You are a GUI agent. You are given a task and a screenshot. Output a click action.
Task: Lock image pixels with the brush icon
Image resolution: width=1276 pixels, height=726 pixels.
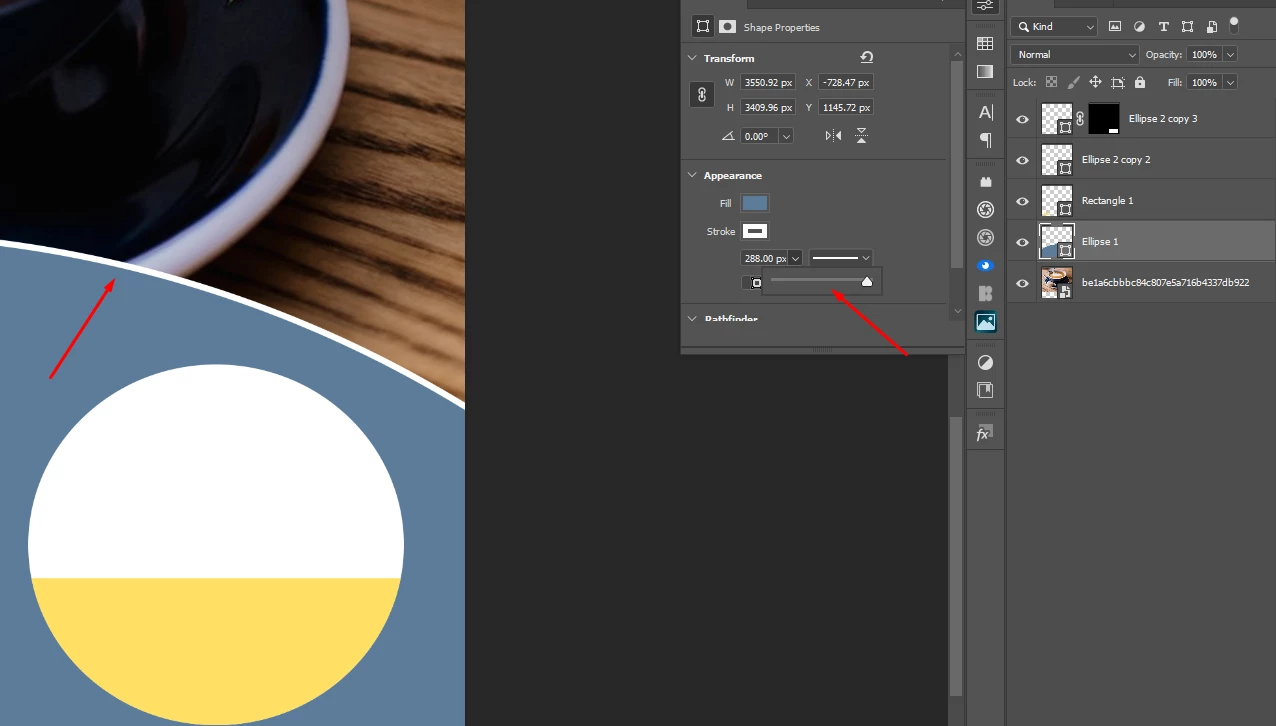coord(1074,82)
